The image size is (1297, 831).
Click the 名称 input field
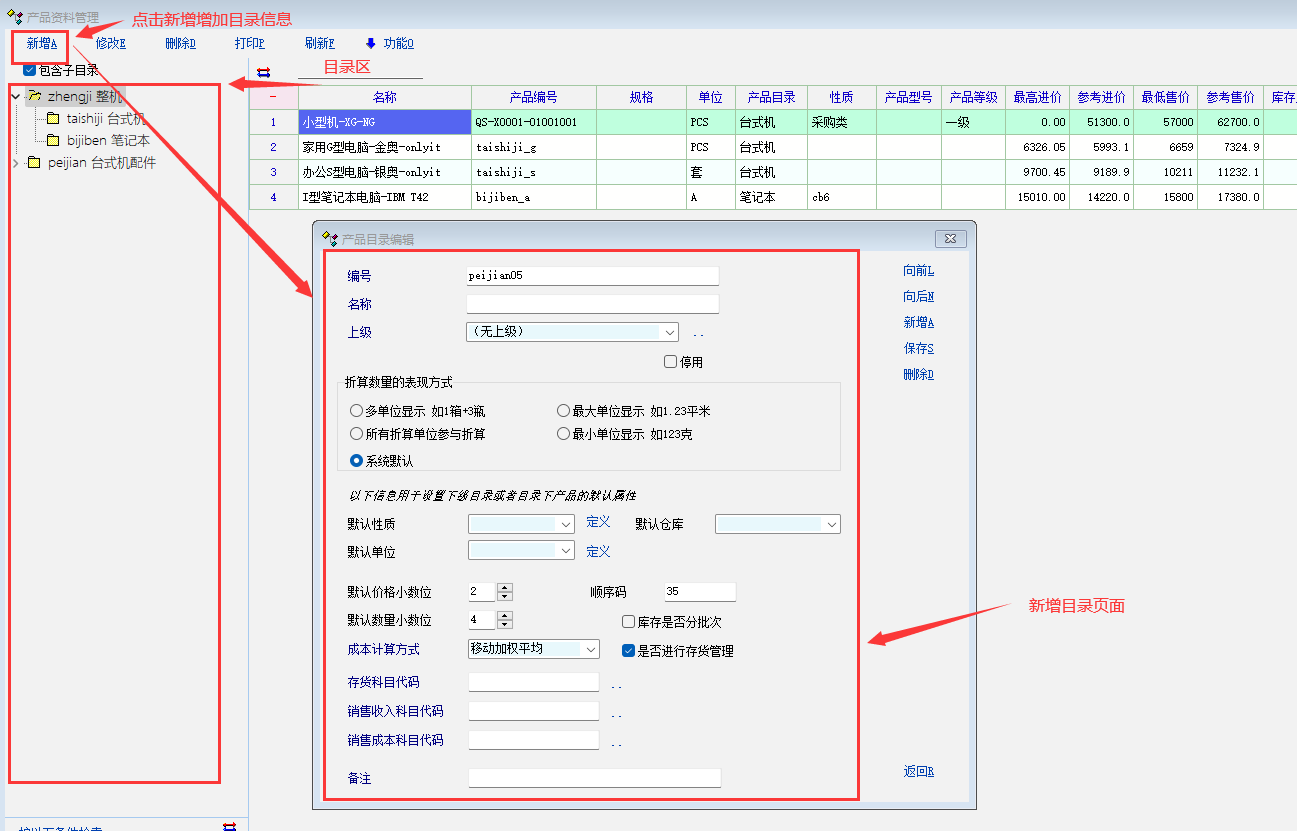click(592, 304)
